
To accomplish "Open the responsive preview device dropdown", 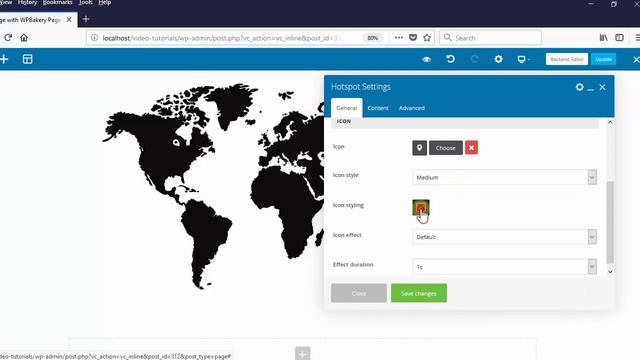I will pos(523,59).
